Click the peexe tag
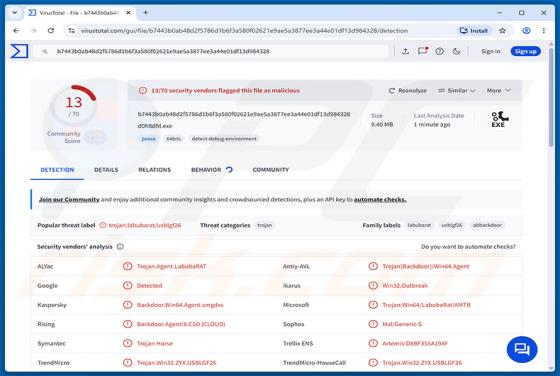Screen dimensions: 560x376 [x=149, y=139]
